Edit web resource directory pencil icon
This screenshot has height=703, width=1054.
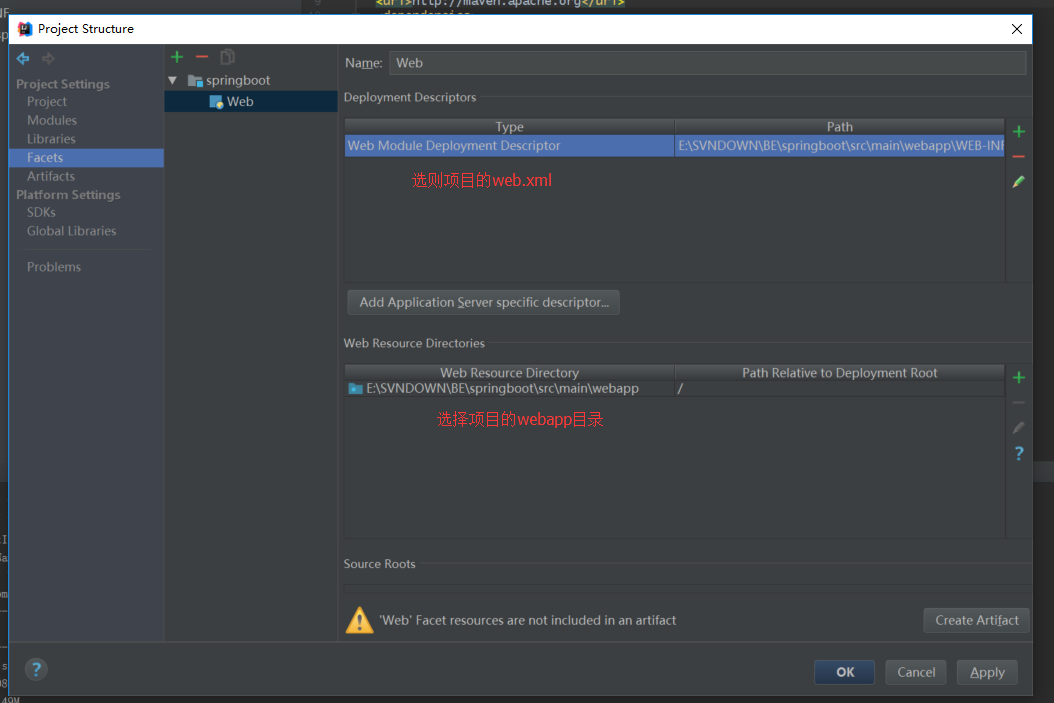click(1019, 427)
